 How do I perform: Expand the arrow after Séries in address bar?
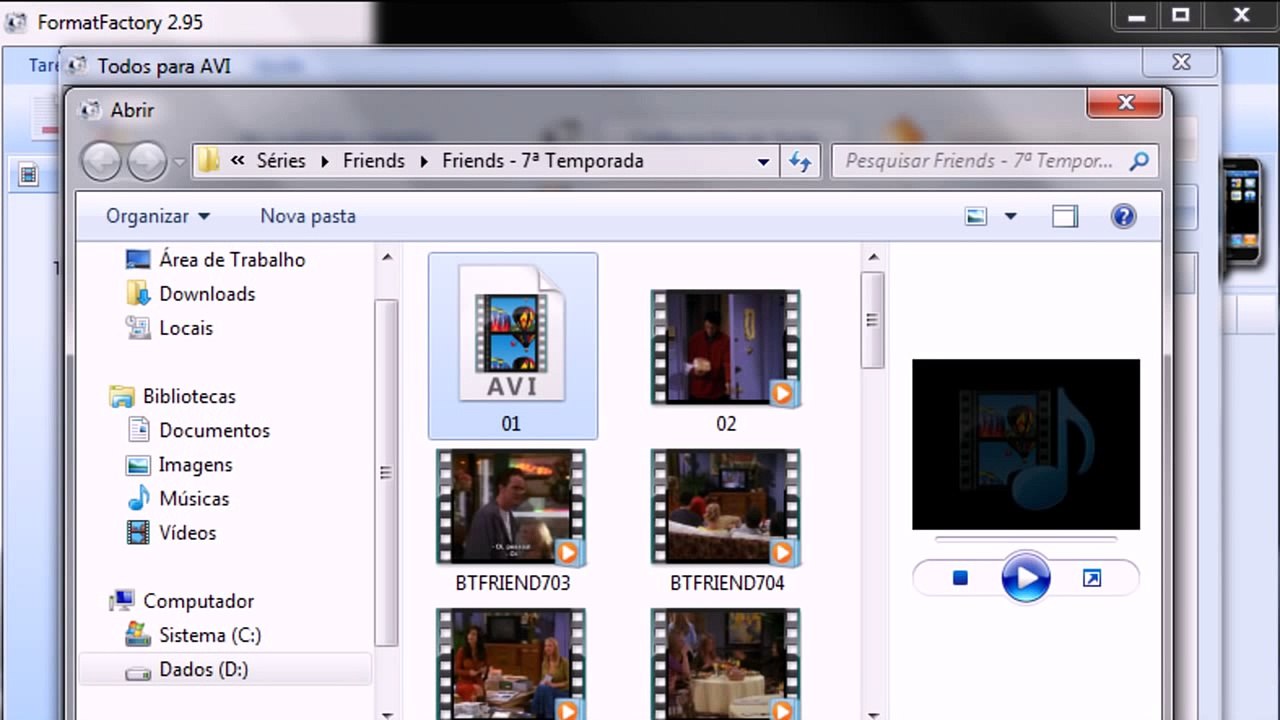324,161
